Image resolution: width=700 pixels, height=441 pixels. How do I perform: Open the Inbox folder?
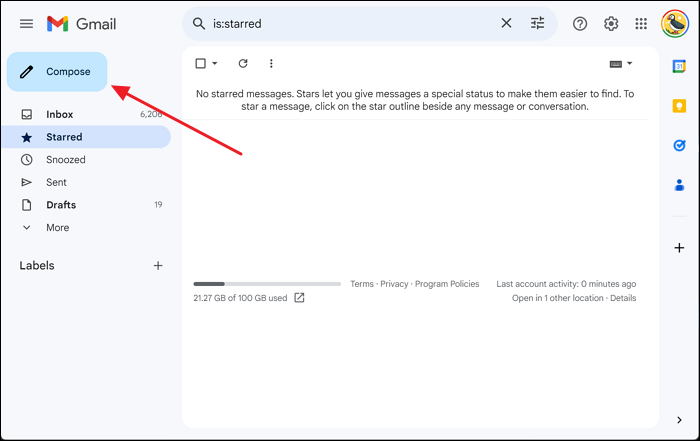click(87, 114)
